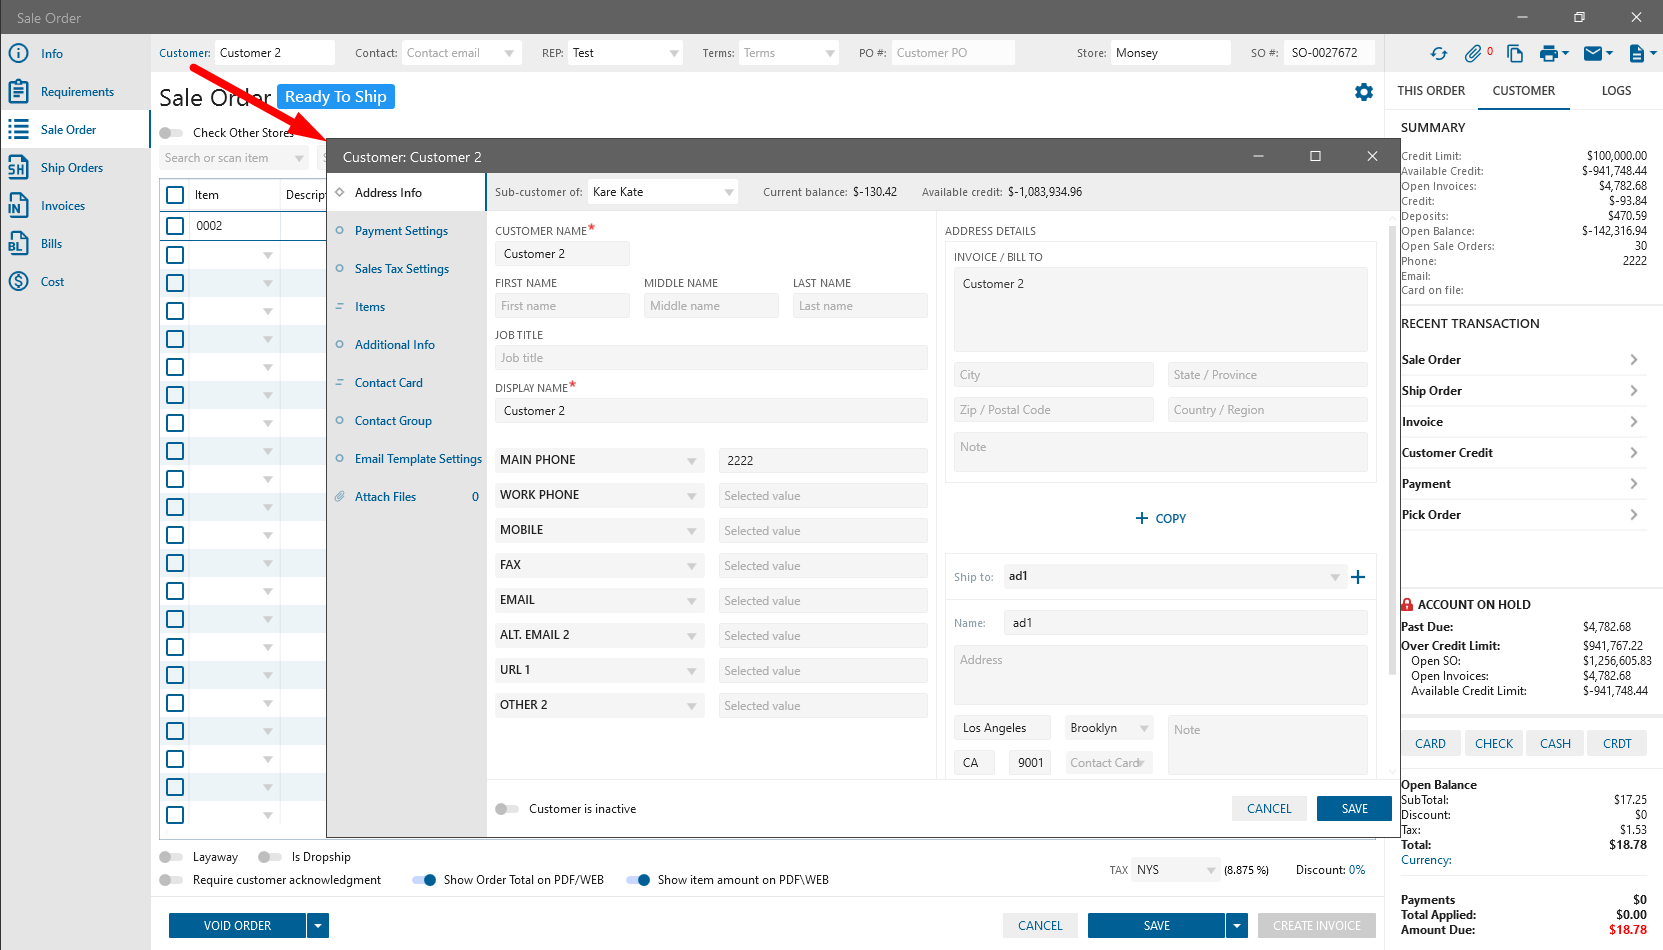
Task: Click SAVE in the customer dialog
Action: [1354, 809]
